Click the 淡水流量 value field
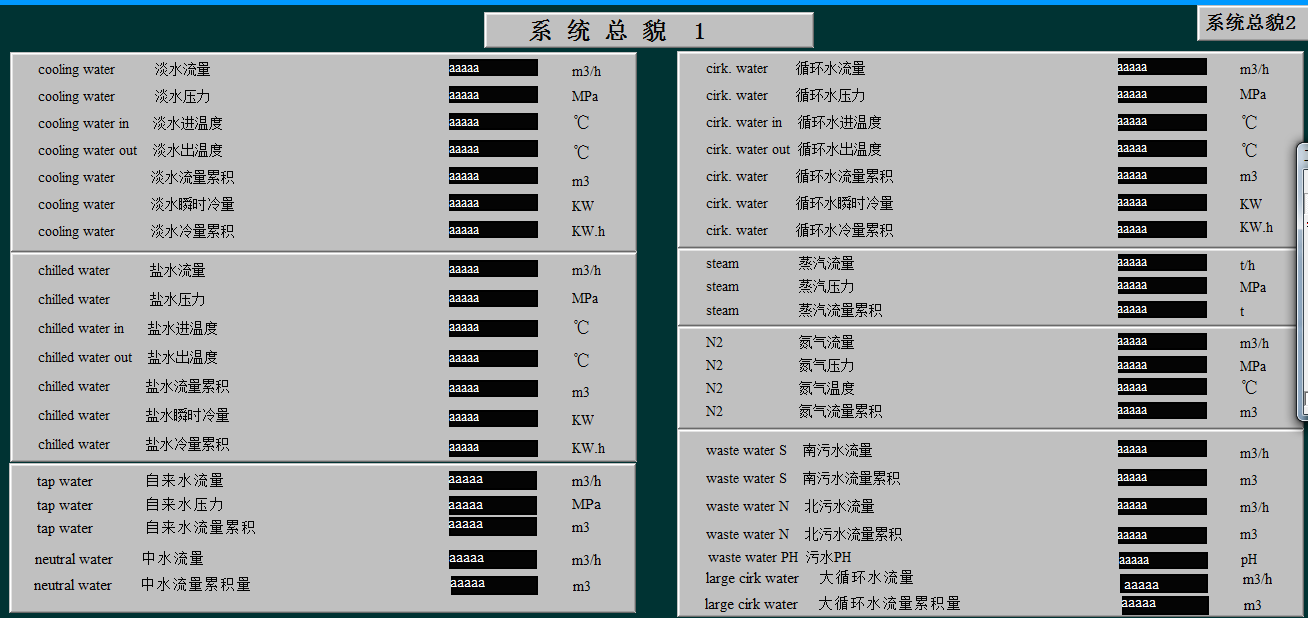Screen dimensions: 1308x618 click(x=492, y=67)
